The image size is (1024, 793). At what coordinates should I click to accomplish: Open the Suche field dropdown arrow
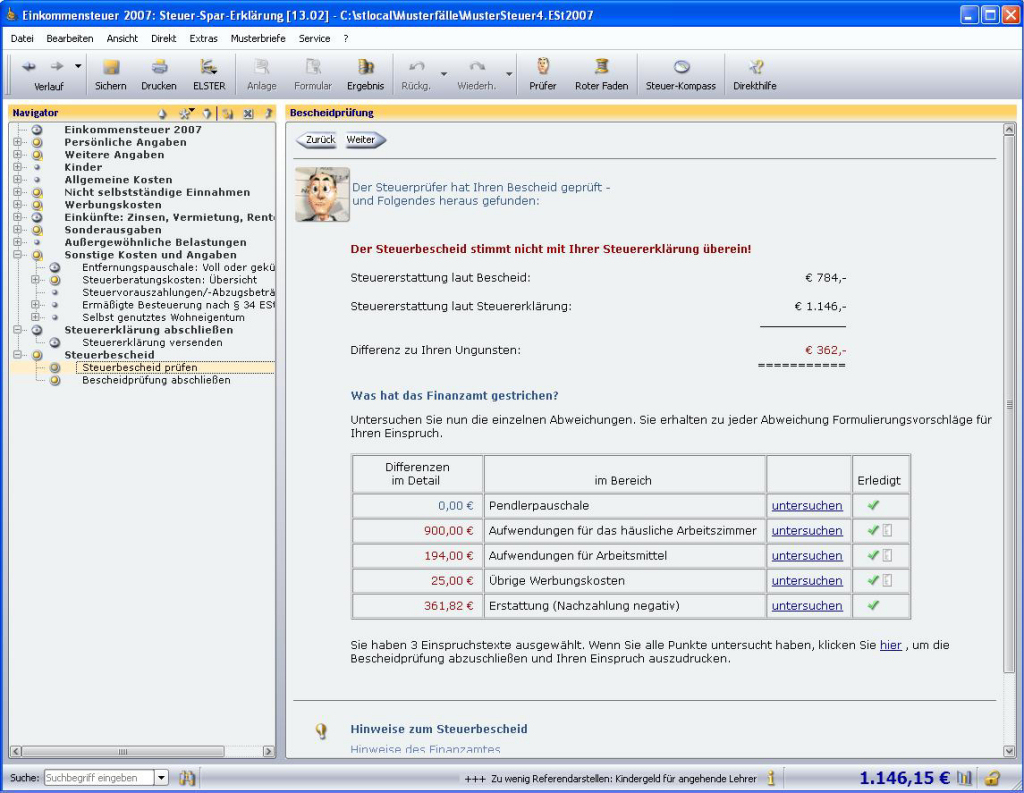[x=161, y=777]
